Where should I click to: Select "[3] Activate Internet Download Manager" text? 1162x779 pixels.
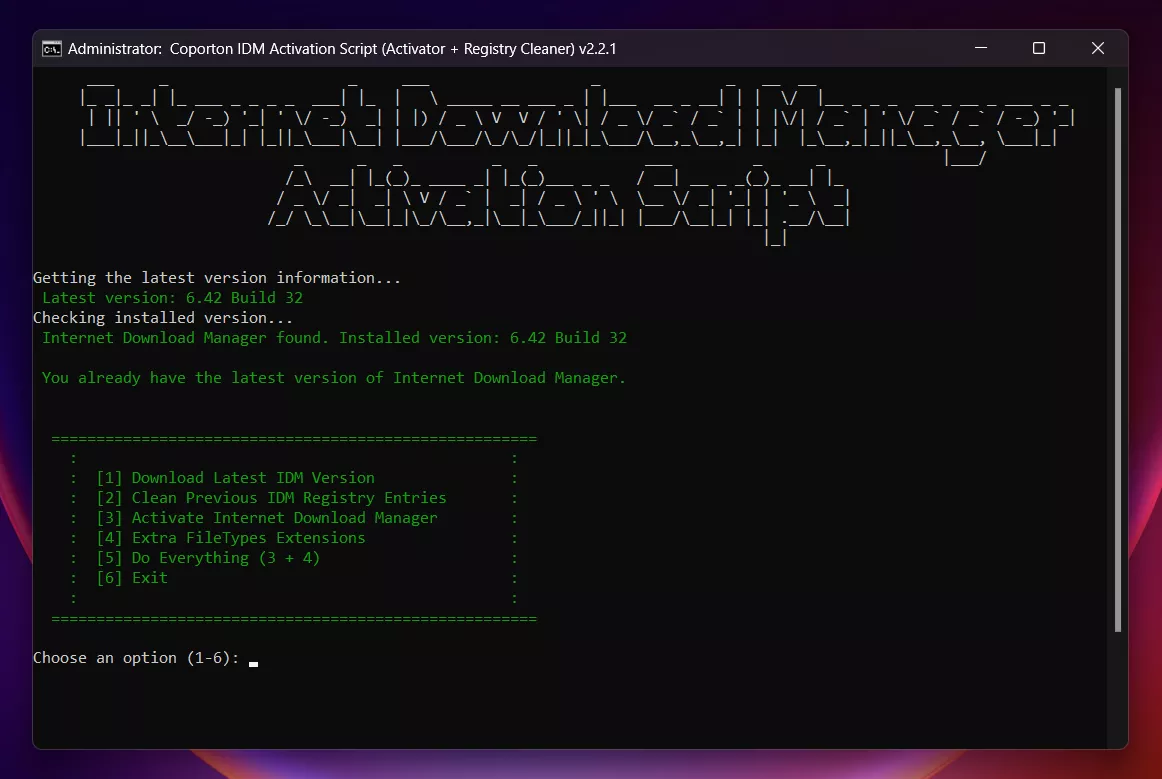click(267, 518)
